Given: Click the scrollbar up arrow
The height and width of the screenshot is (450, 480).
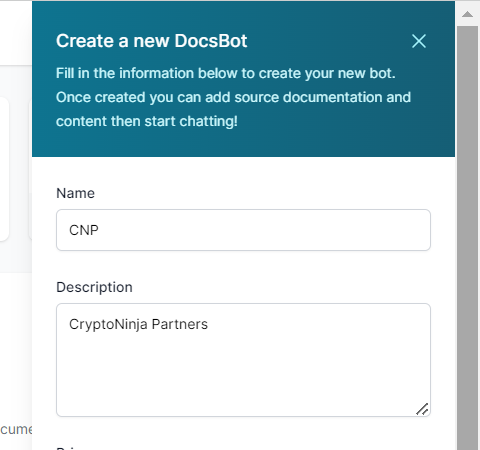Looking at the screenshot, I should (467, 14).
